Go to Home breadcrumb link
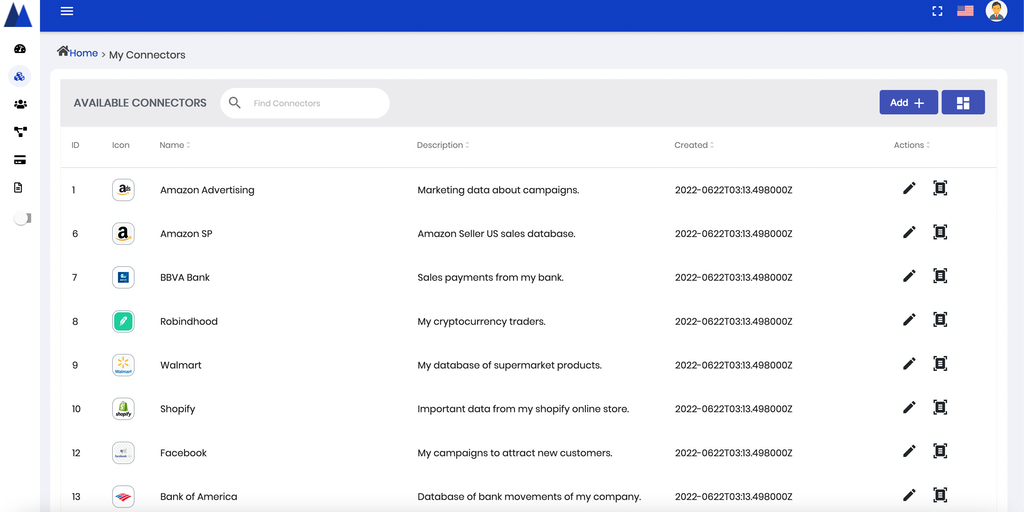The height and width of the screenshot is (512, 1024). (x=83, y=53)
